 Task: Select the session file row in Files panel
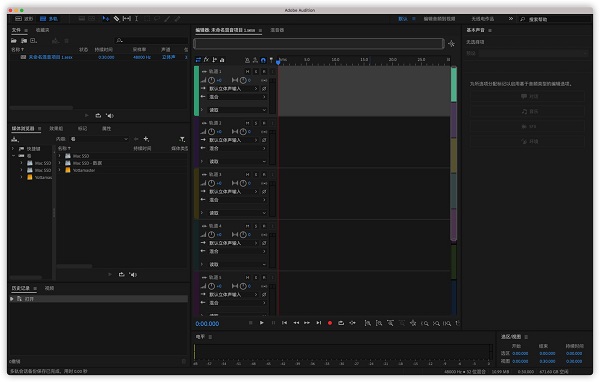point(99,57)
